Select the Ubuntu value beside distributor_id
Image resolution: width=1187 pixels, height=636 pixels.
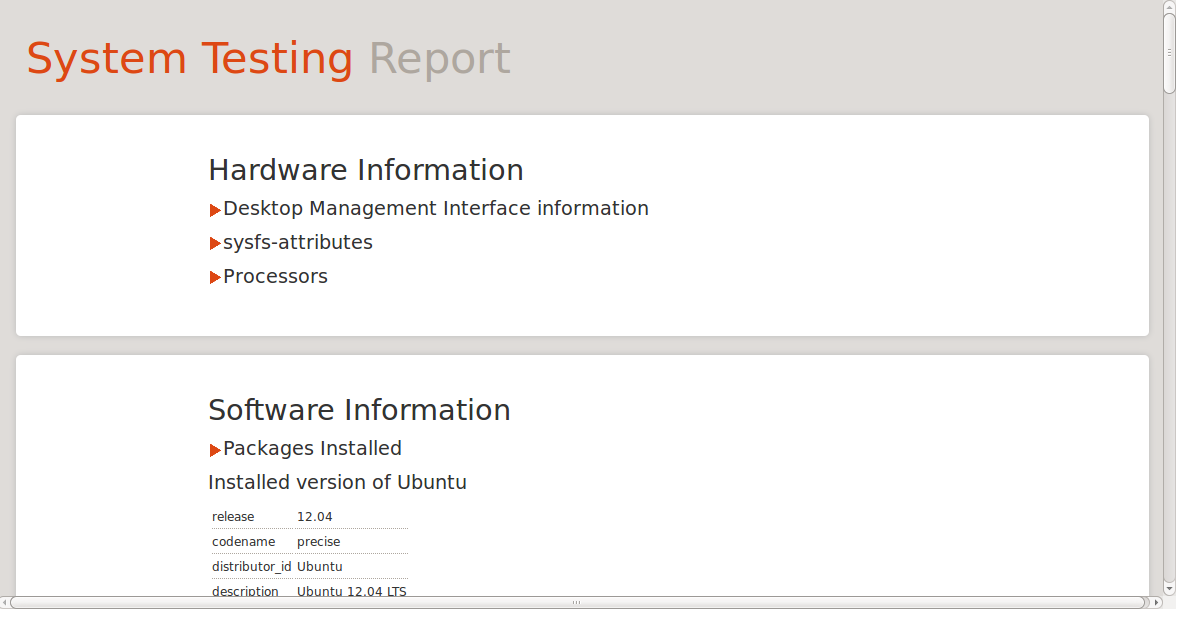pos(319,567)
